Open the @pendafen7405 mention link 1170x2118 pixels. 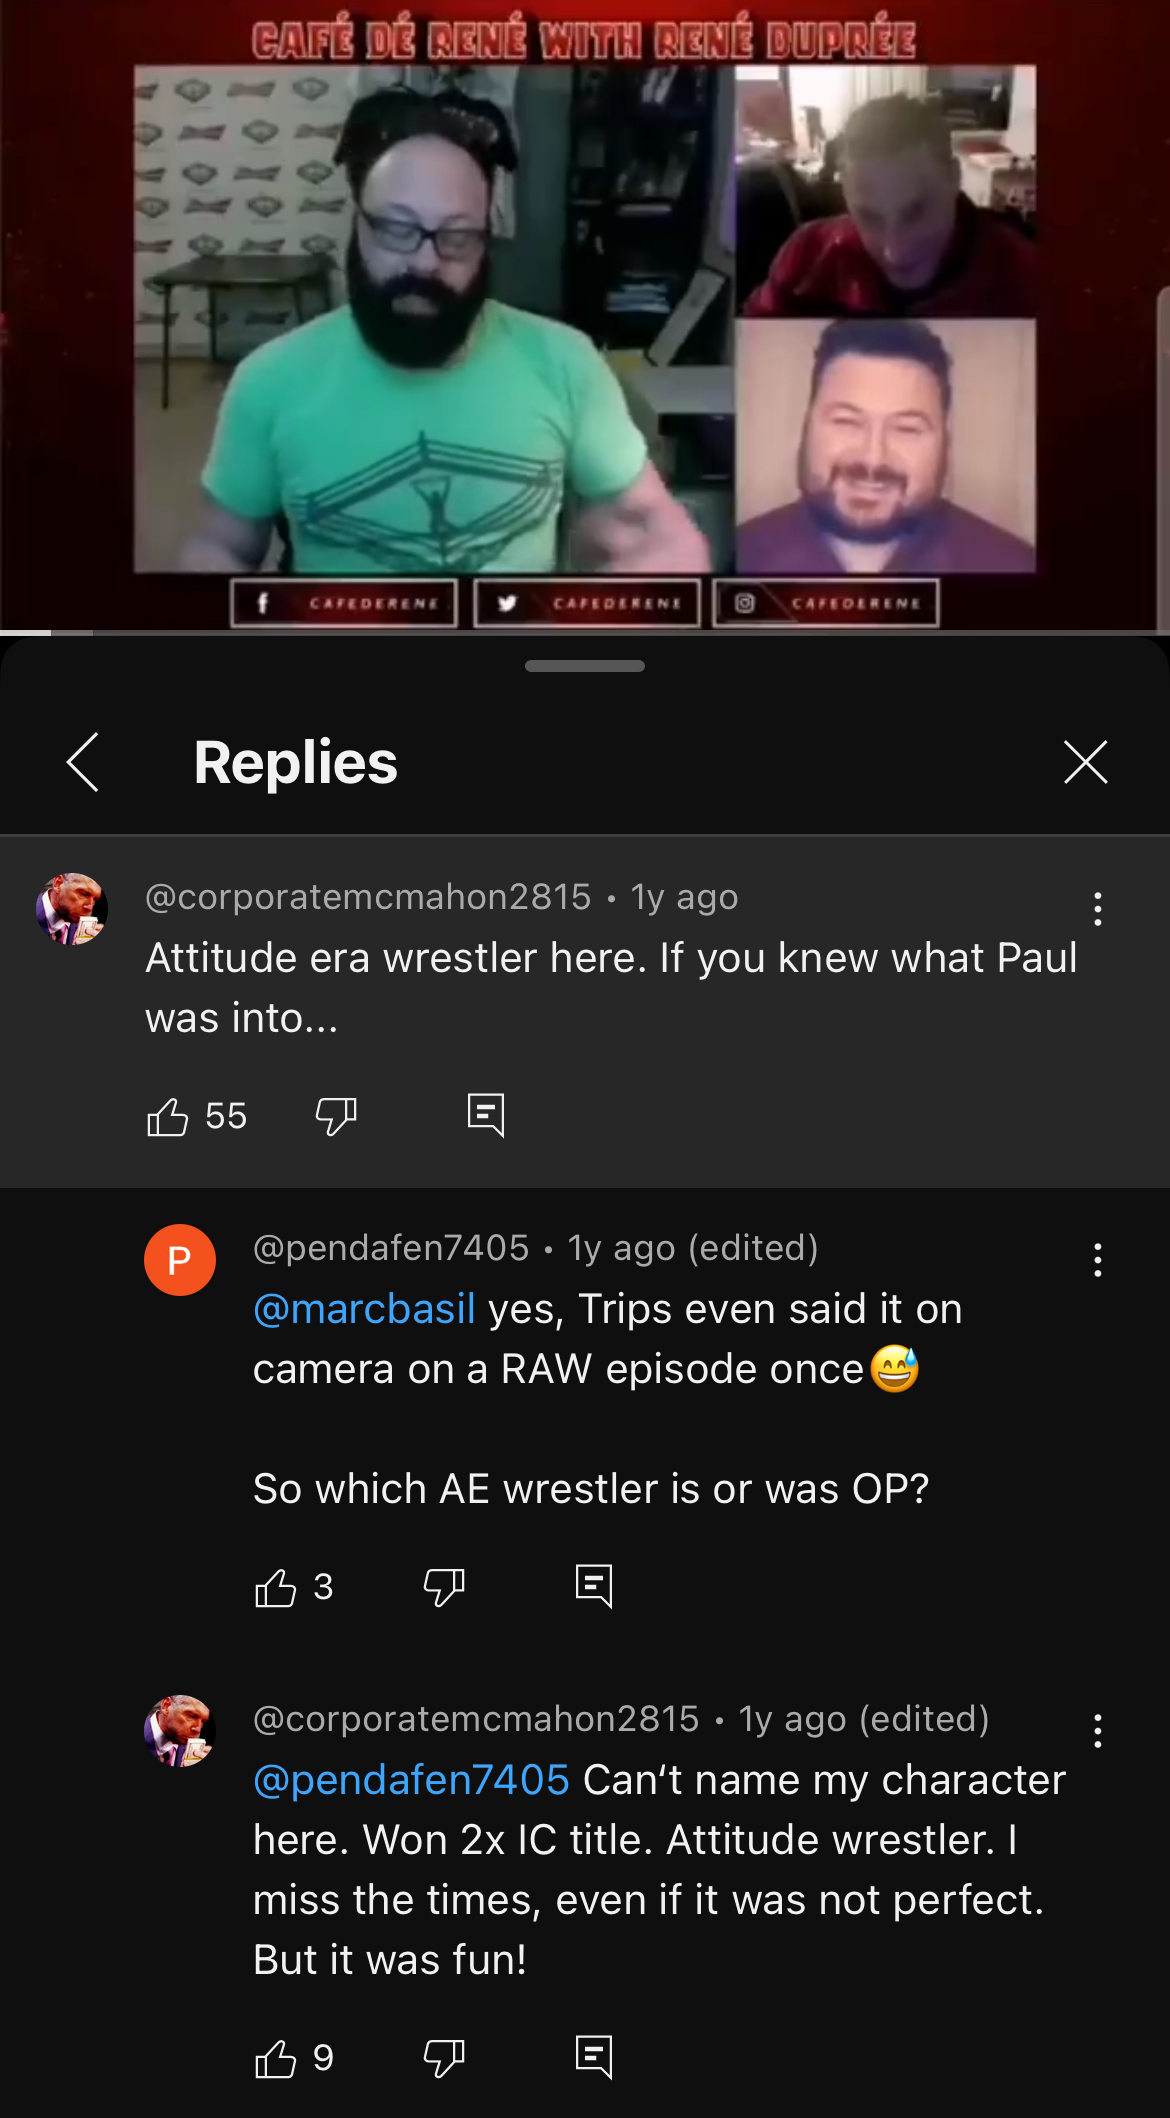(x=411, y=1780)
